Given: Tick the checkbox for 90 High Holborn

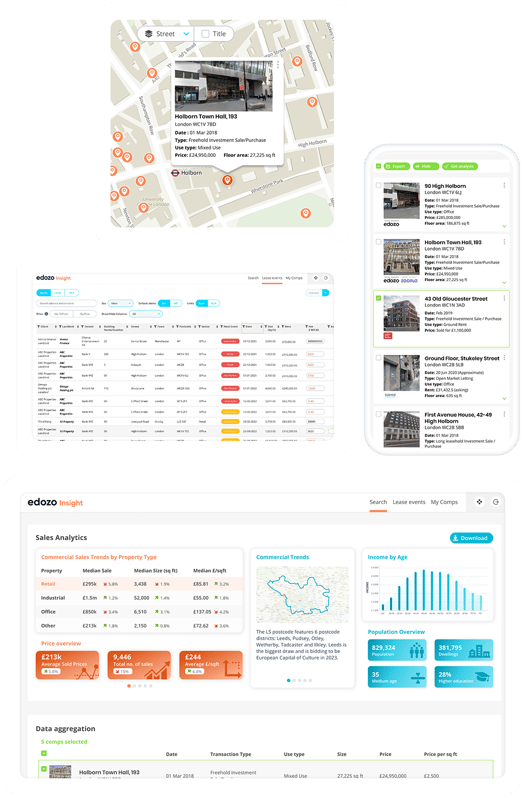Looking at the screenshot, I should [378, 186].
